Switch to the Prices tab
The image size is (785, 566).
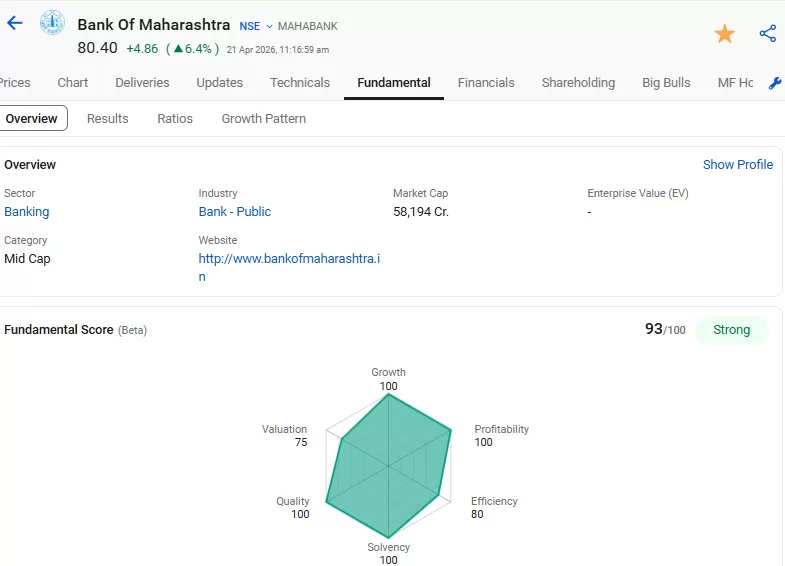click(15, 83)
